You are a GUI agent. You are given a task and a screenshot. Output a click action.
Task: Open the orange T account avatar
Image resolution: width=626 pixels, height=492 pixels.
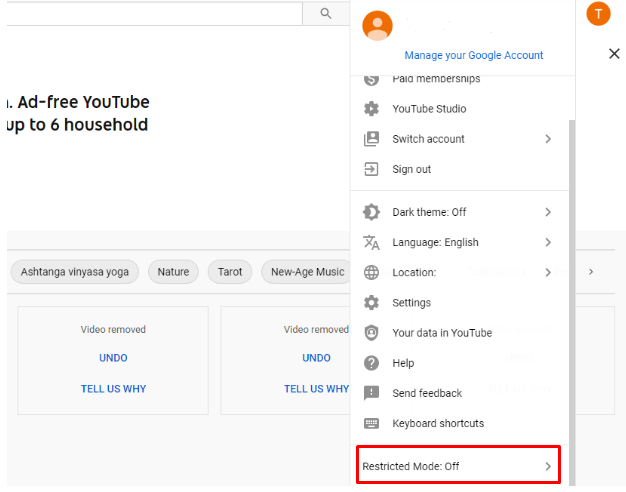tap(598, 14)
